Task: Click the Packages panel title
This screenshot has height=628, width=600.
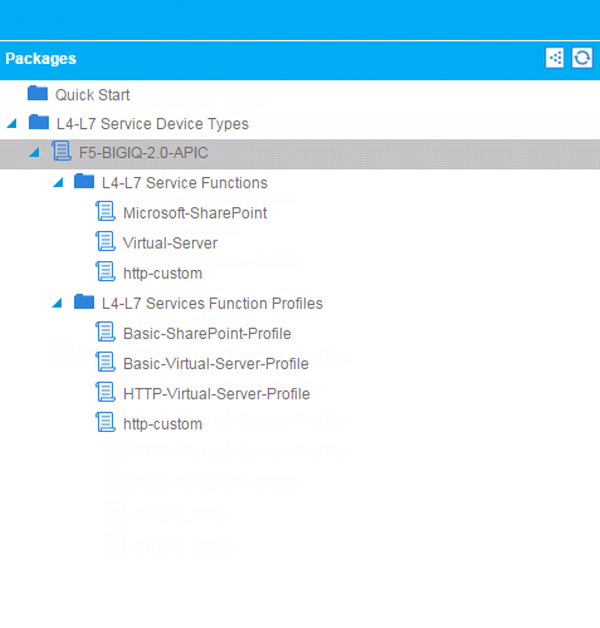Action: tap(41, 58)
